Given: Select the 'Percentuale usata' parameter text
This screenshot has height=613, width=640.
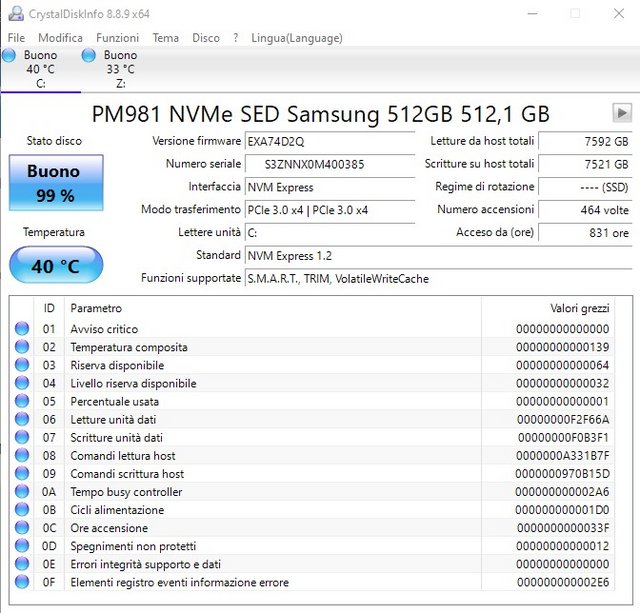Looking at the screenshot, I should 115,402.
